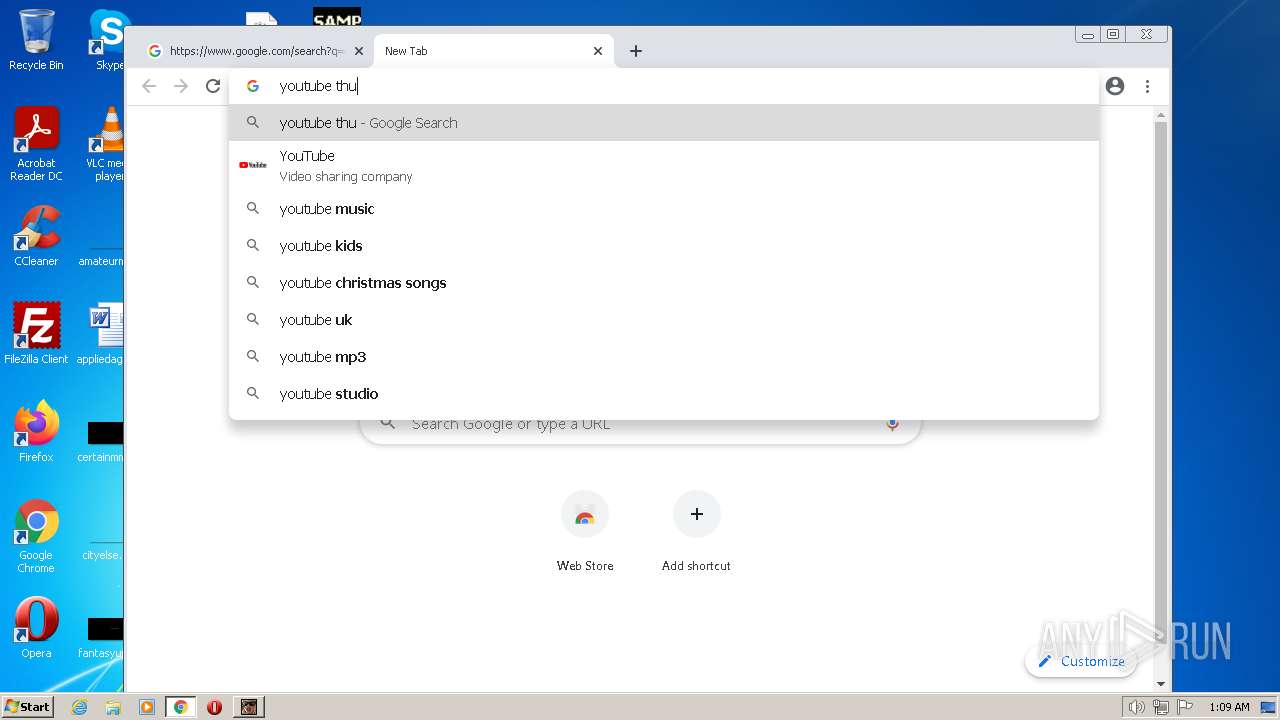Close the Google search tab
Image resolution: width=1280 pixels, height=720 pixels.
pos(359,51)
